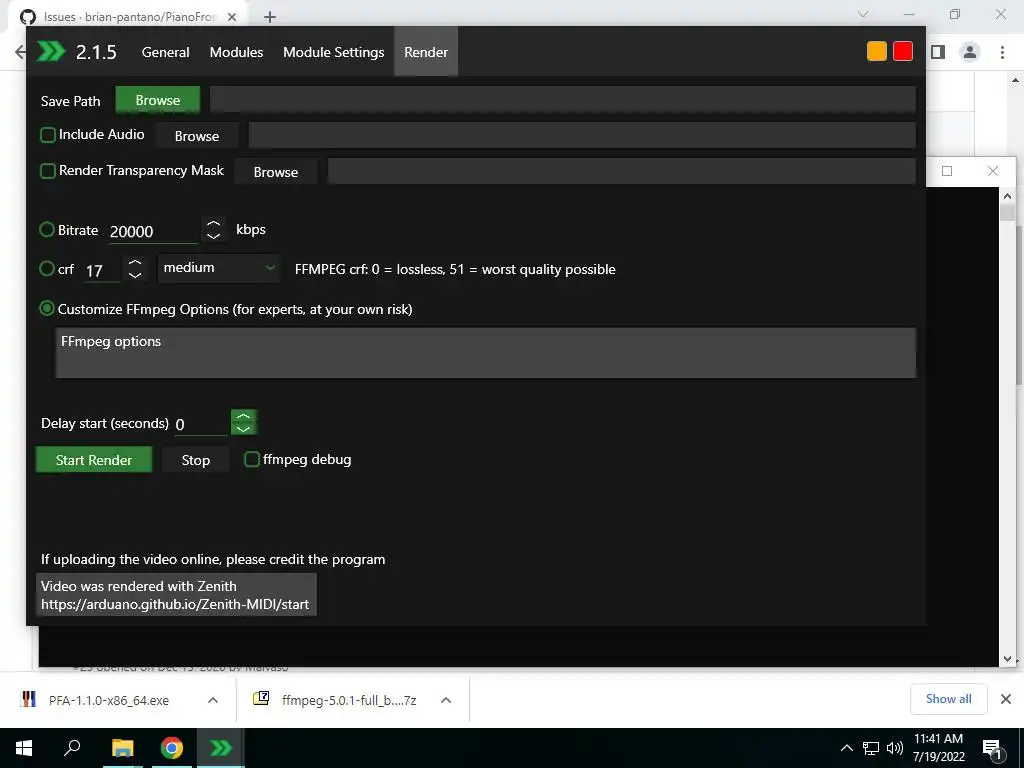Close the downloads bar
Screen dimensions: 1024x768
[1006, 699]
